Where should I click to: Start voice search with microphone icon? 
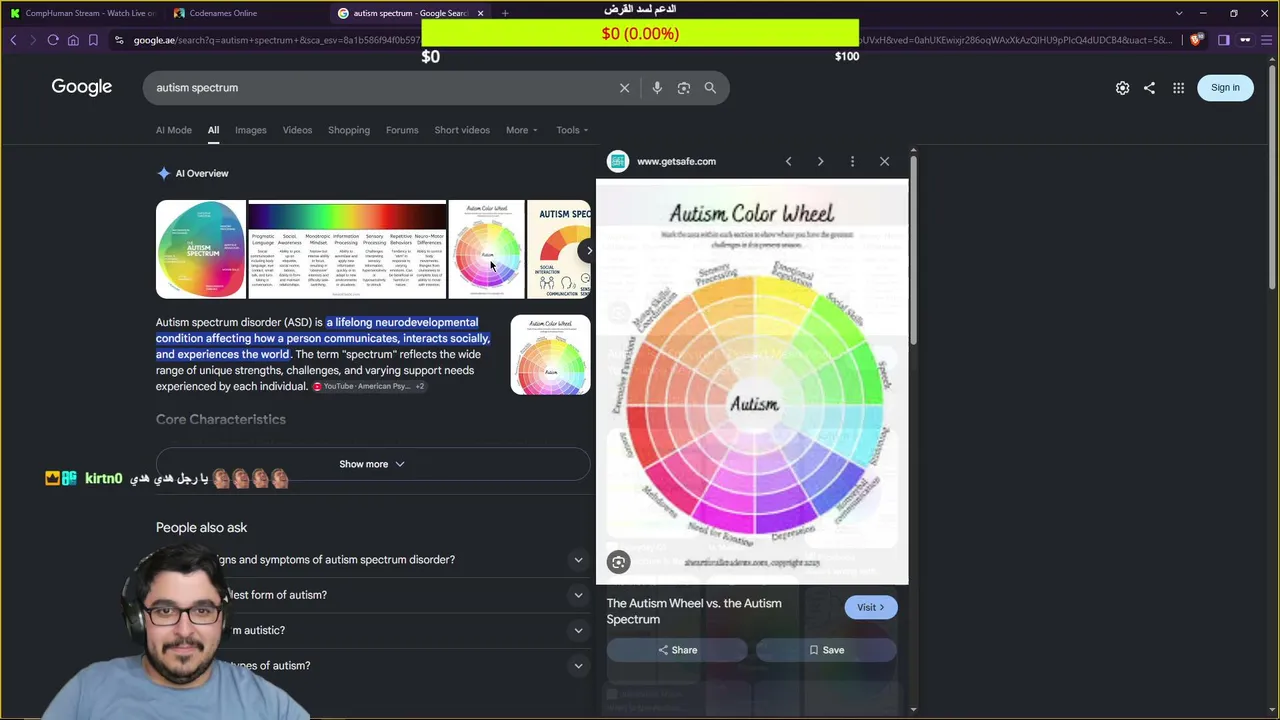tap(657, 88)
